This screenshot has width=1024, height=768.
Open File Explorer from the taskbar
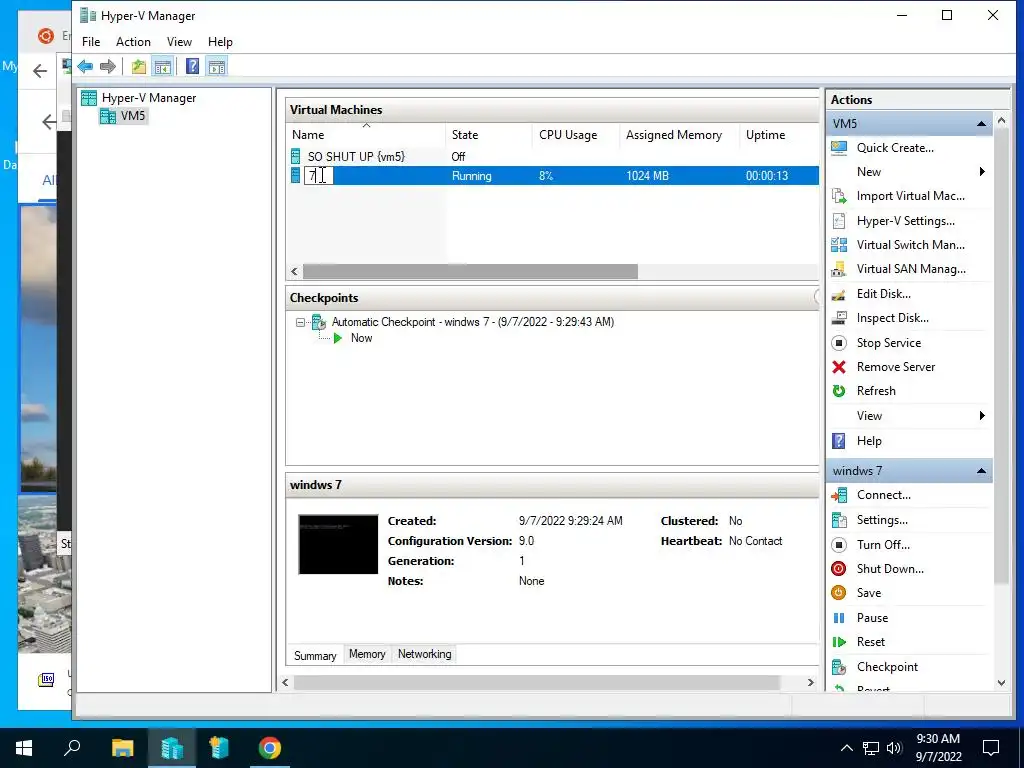[x=122, y=748]
